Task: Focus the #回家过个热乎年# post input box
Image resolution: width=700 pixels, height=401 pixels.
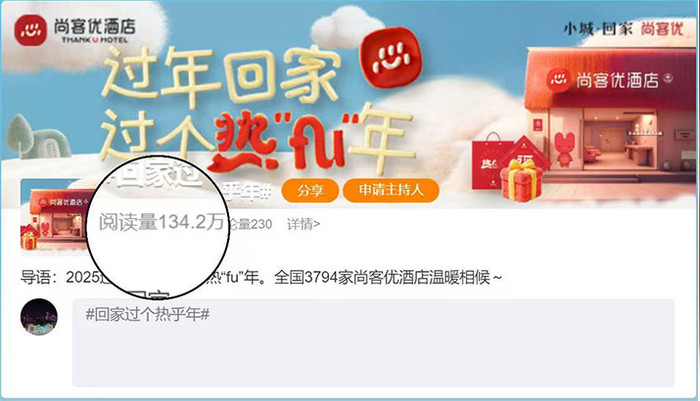Action: point(373,343)
